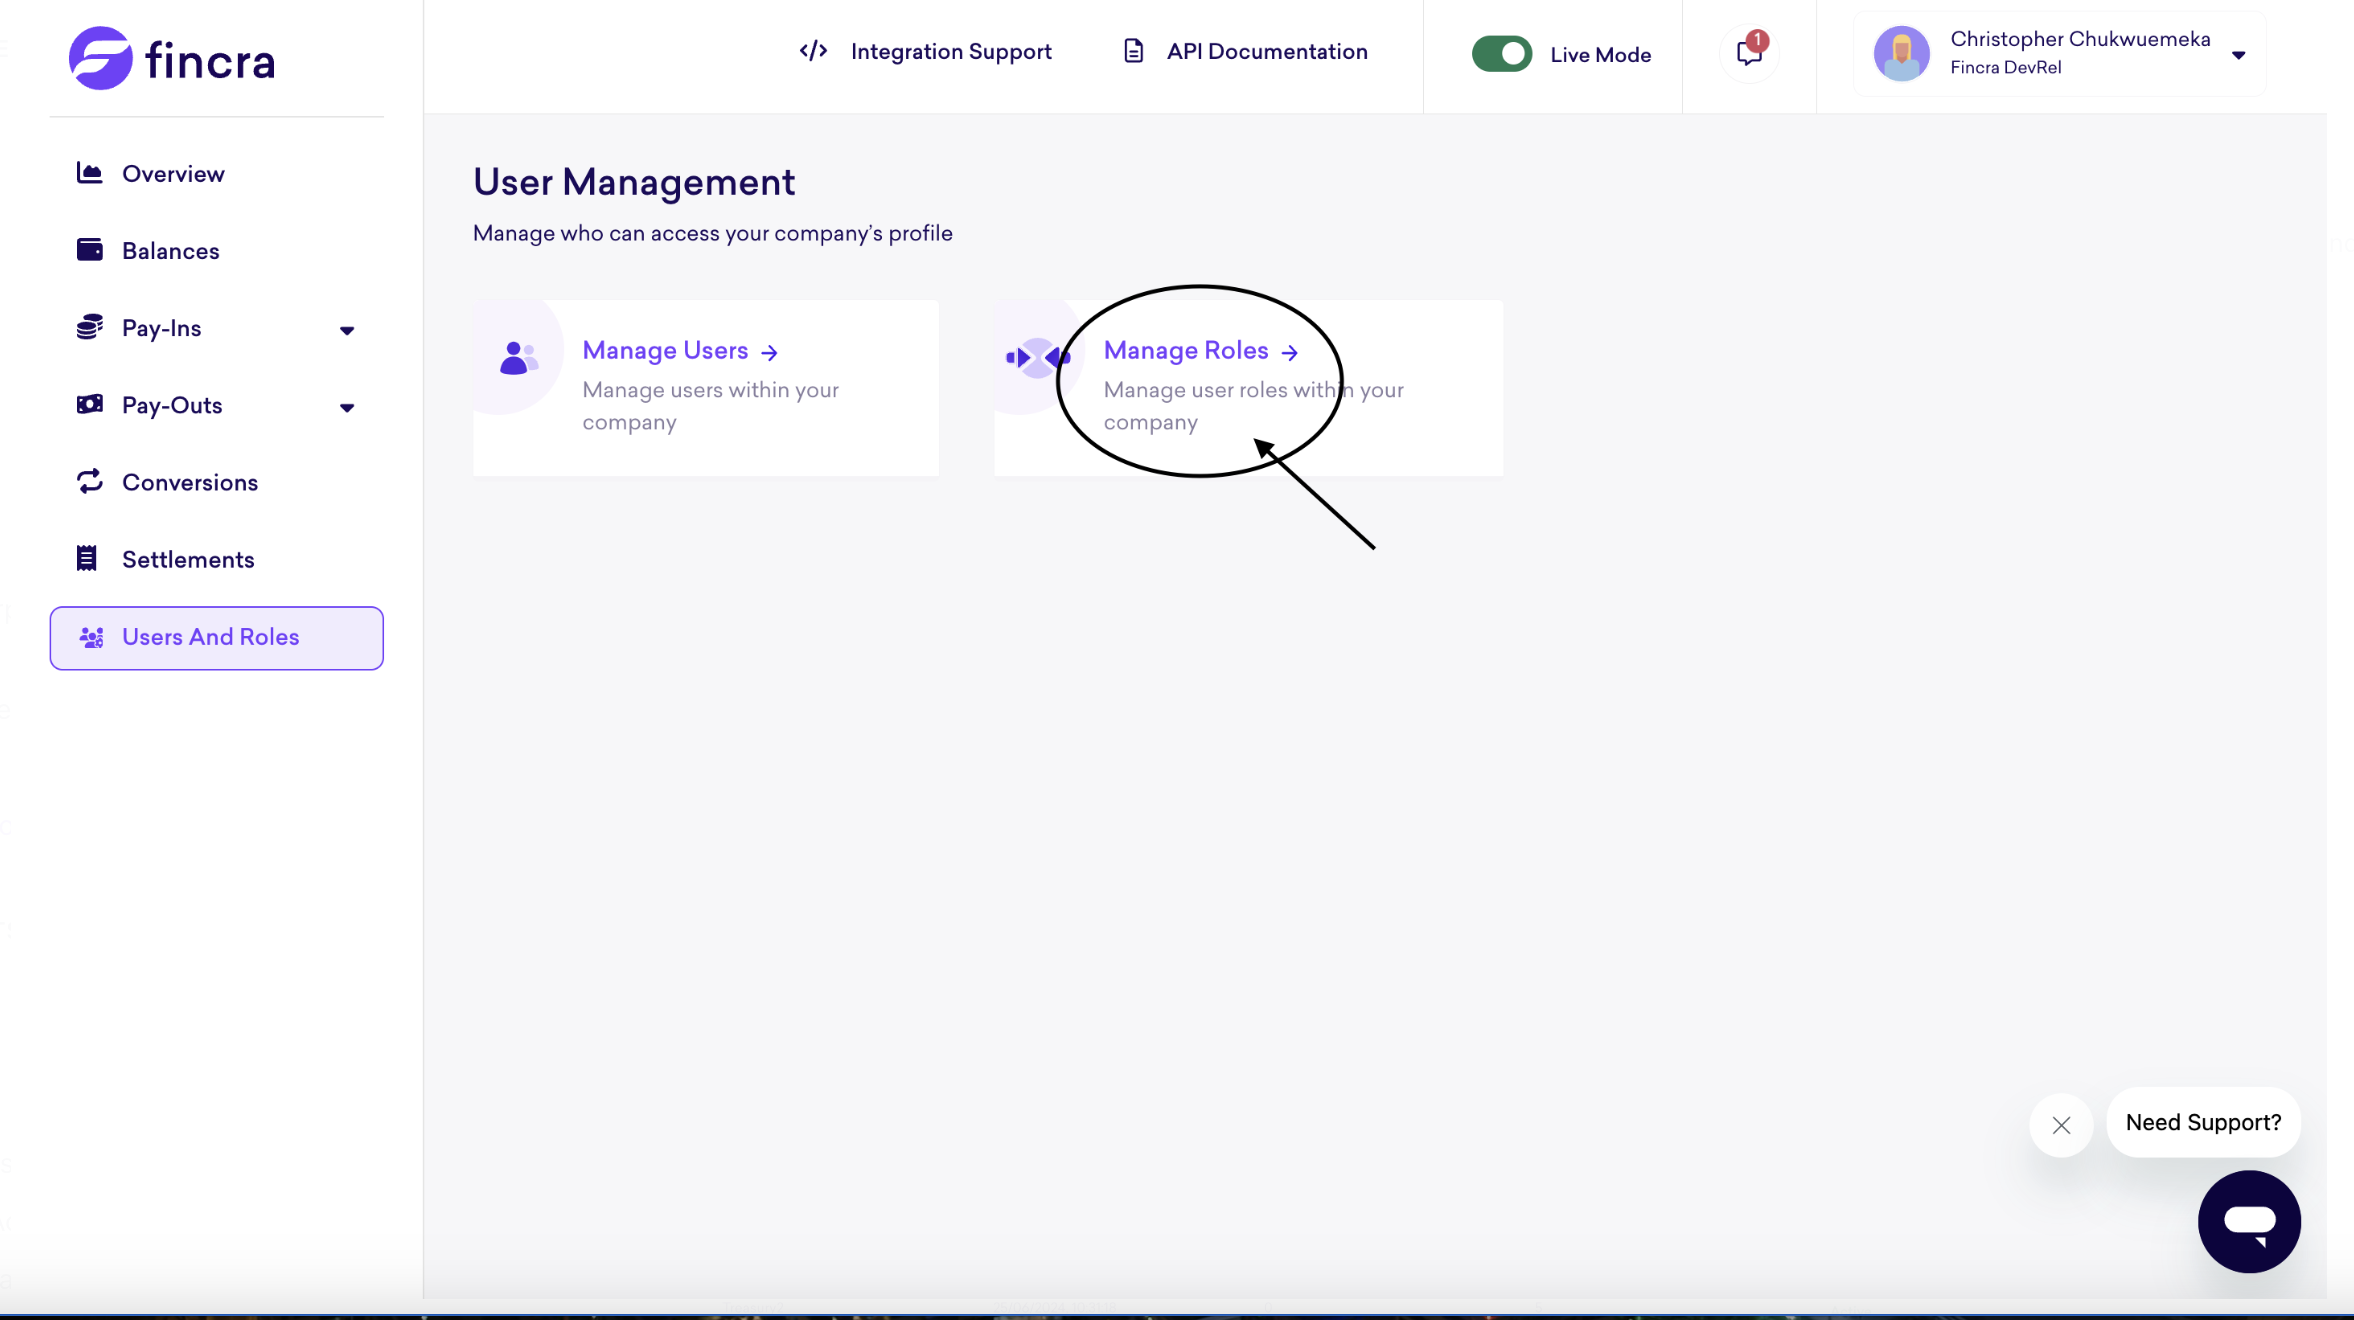Image resolution: width=2354 pixels, height=1320 pixels.
Task: Click the Settlements receipt icon
Action: (x=87, y=558)
